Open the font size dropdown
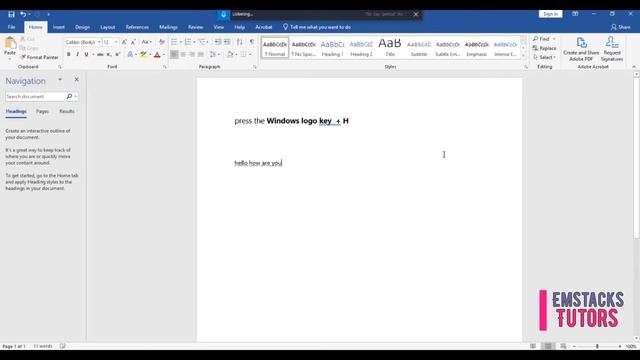Image resolution: width=640 pixels, height=360 pixels. click(116, 42)
